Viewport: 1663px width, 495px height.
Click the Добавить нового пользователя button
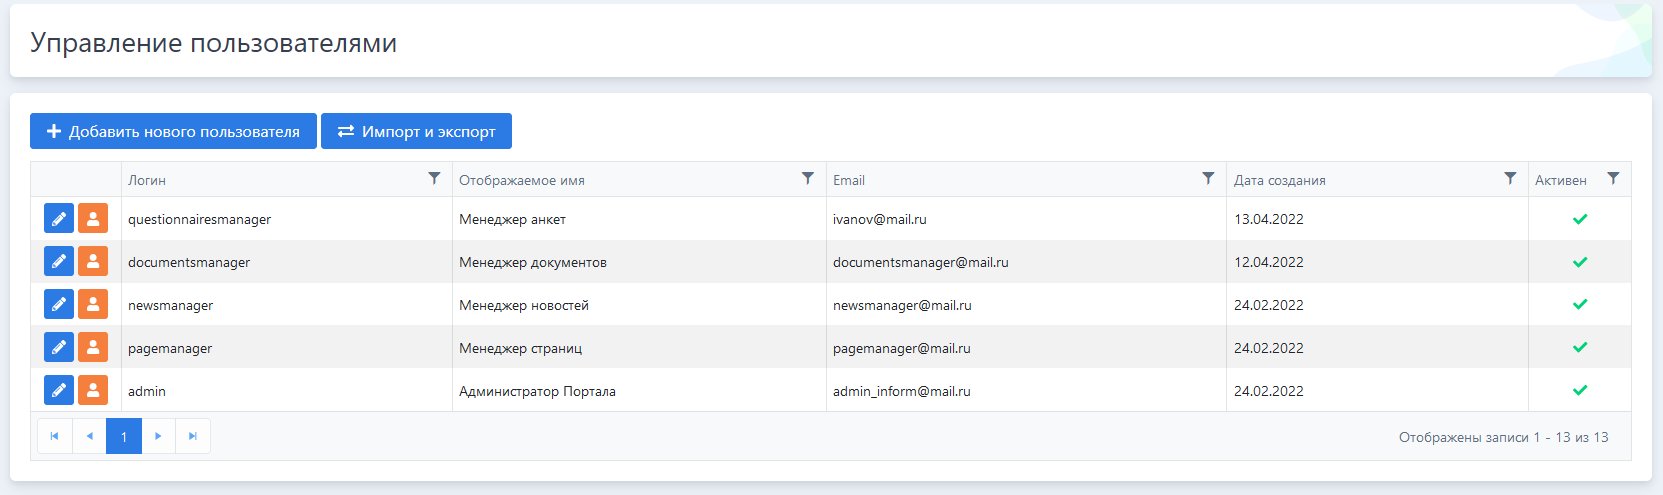pyautogui.click(x=173, y=131)
